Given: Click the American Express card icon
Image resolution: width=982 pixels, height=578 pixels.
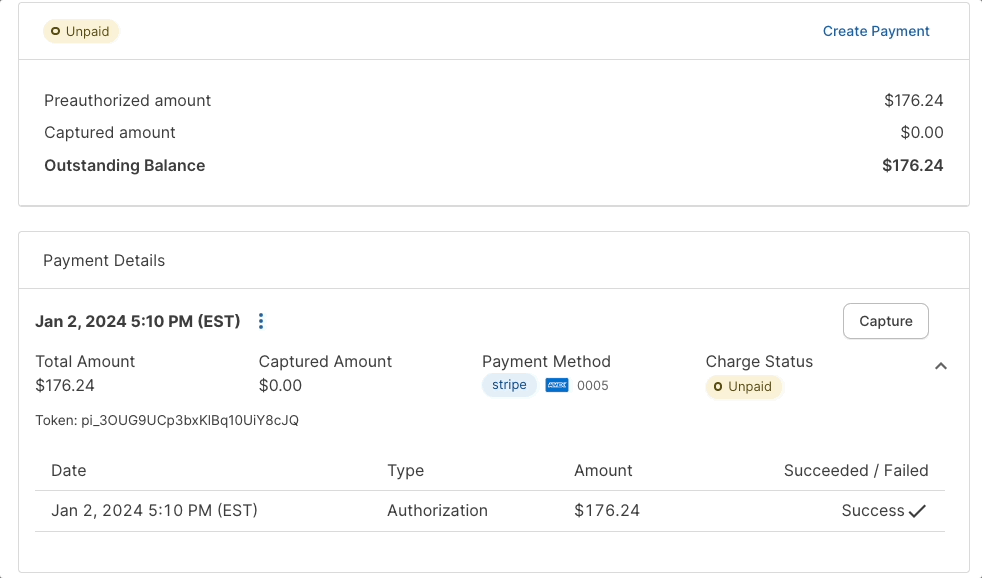Looking at the screenshot, I should (557, 385).
